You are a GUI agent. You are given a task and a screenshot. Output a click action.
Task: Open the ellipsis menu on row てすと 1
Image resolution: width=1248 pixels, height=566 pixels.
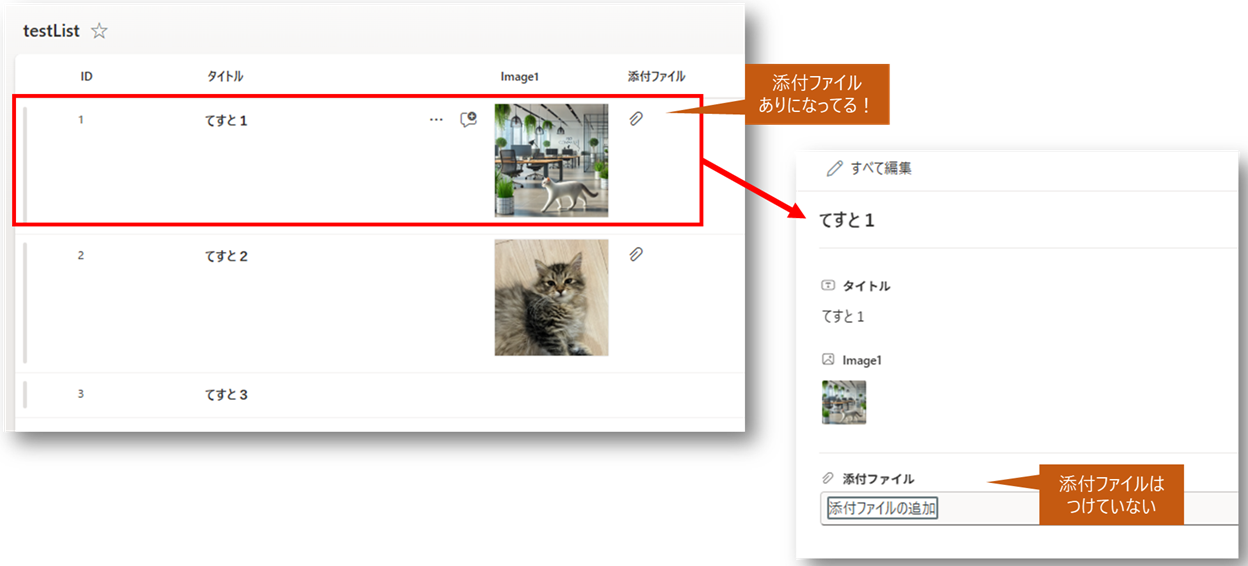(x=436, y=120)
